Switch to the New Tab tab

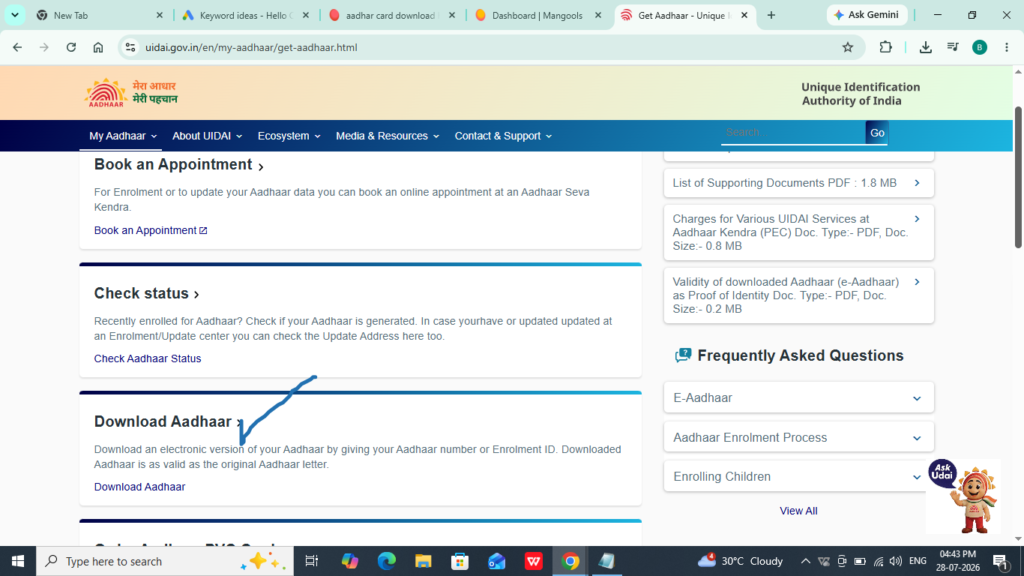click(98, 15)
